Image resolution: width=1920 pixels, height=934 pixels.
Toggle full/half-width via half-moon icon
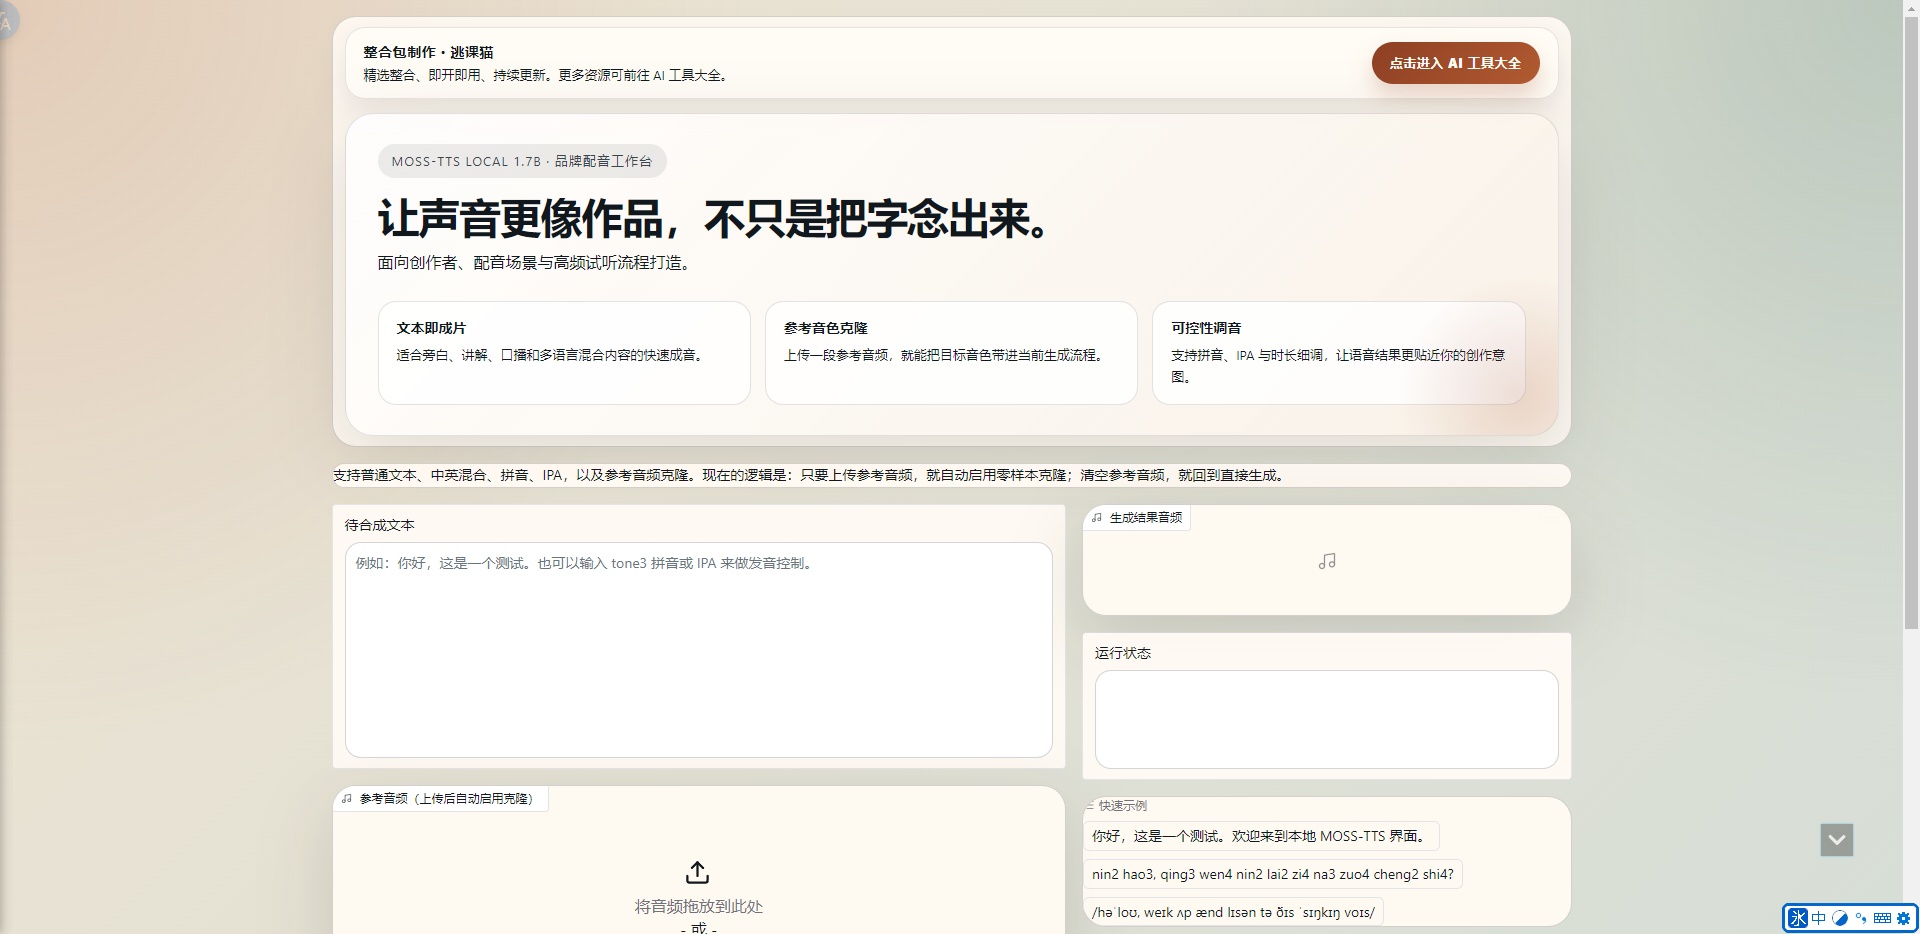tap(1840, 918)
